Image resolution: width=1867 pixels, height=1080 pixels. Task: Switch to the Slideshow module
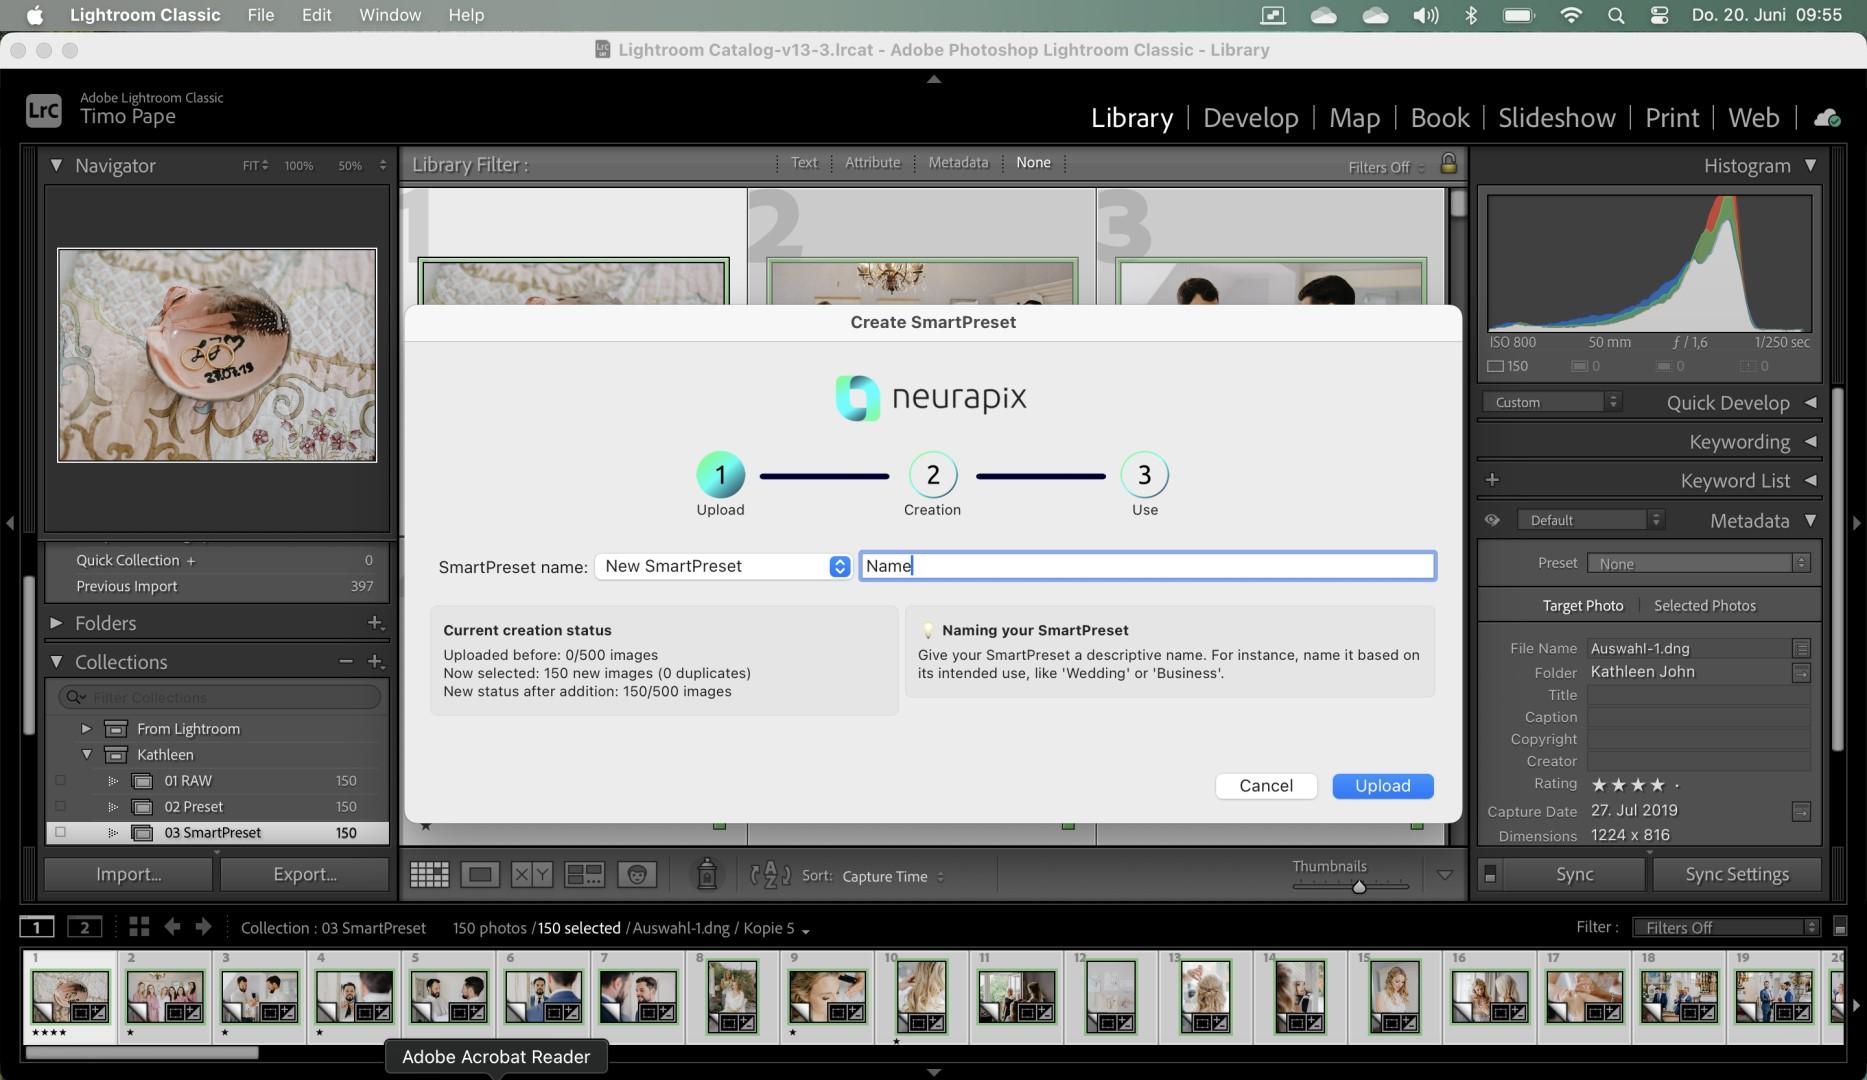point(1557,118)
